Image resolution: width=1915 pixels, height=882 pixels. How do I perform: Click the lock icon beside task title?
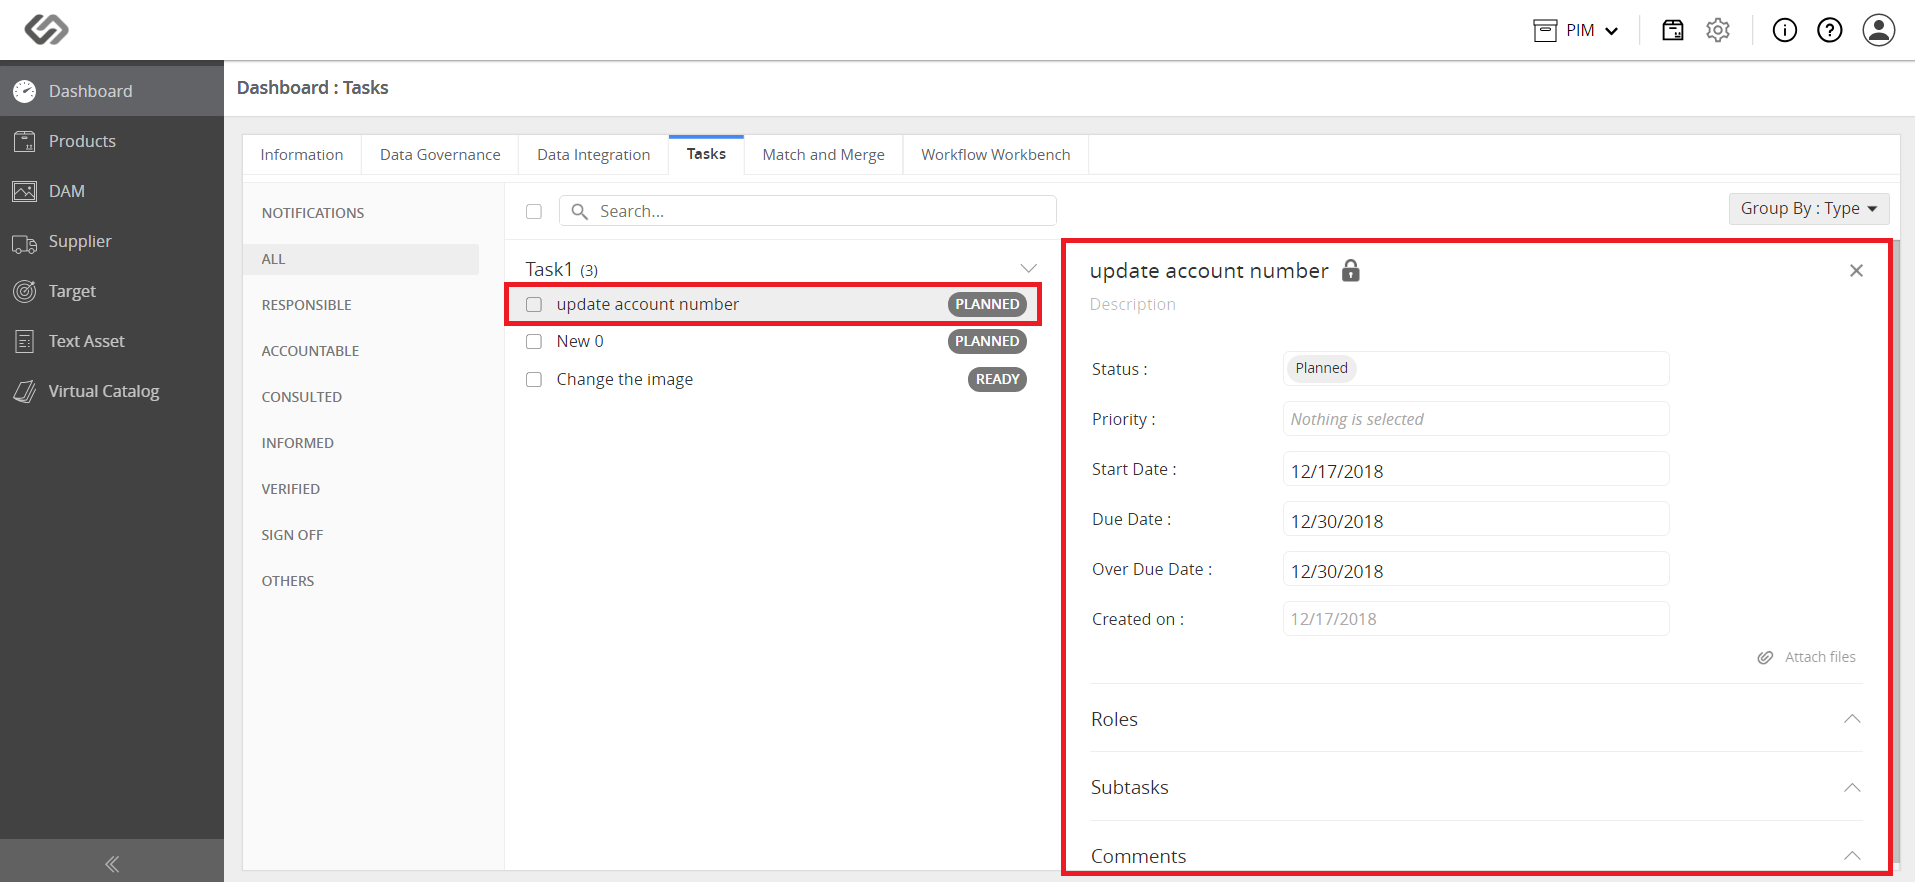pyautogui.click(x=1351, y=270)
